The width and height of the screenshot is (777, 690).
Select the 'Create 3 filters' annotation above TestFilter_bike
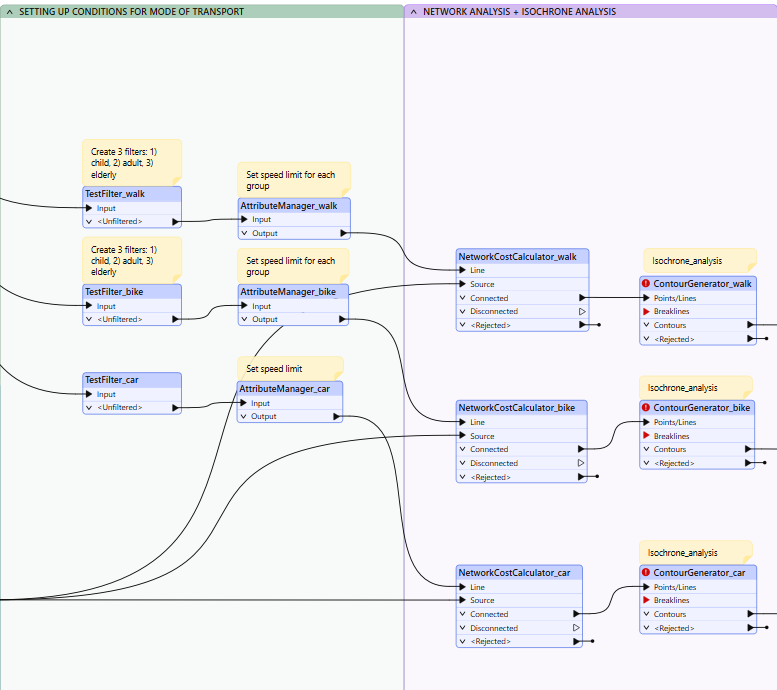tap(132, 260)
